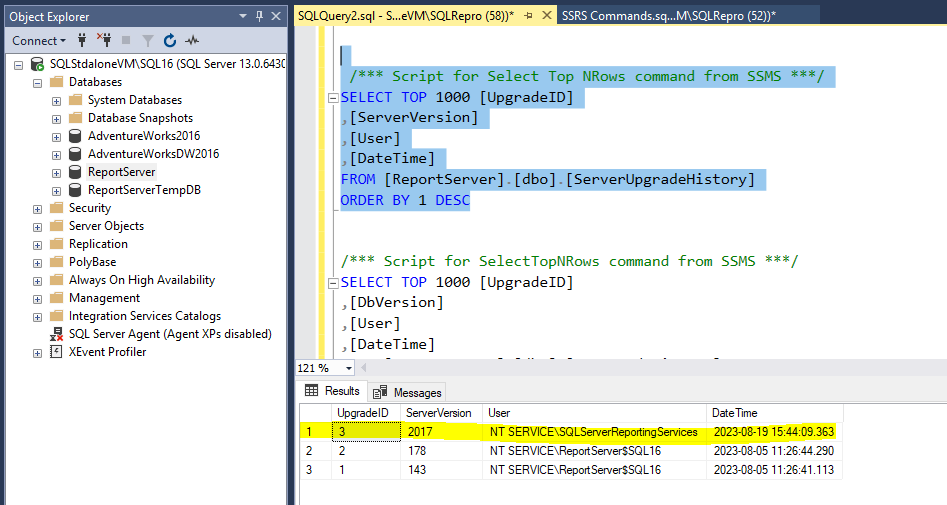Collapse the first SELECT TOP 1000 code block

pyautogui.click(x=333, y=98)
